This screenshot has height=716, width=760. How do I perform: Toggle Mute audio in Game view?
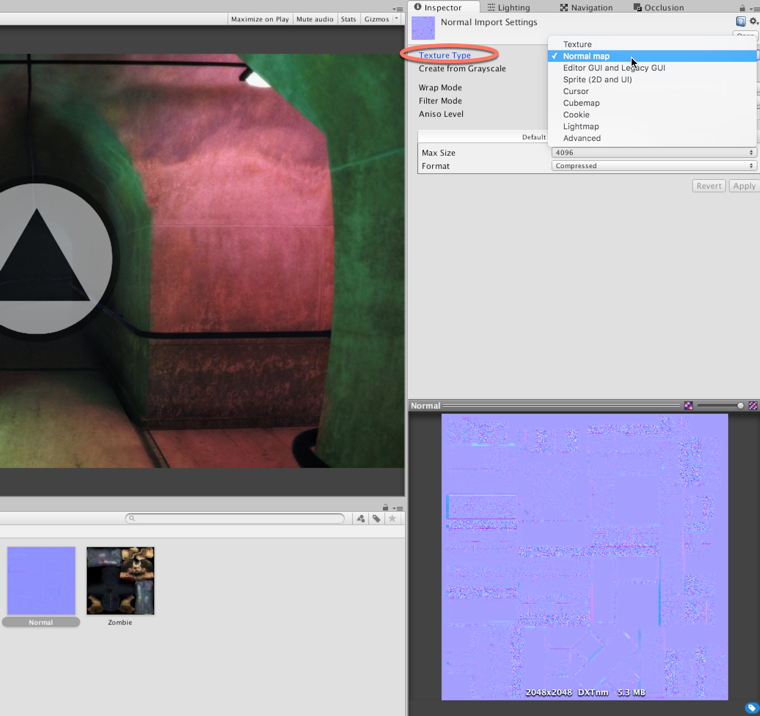(315, 19)
